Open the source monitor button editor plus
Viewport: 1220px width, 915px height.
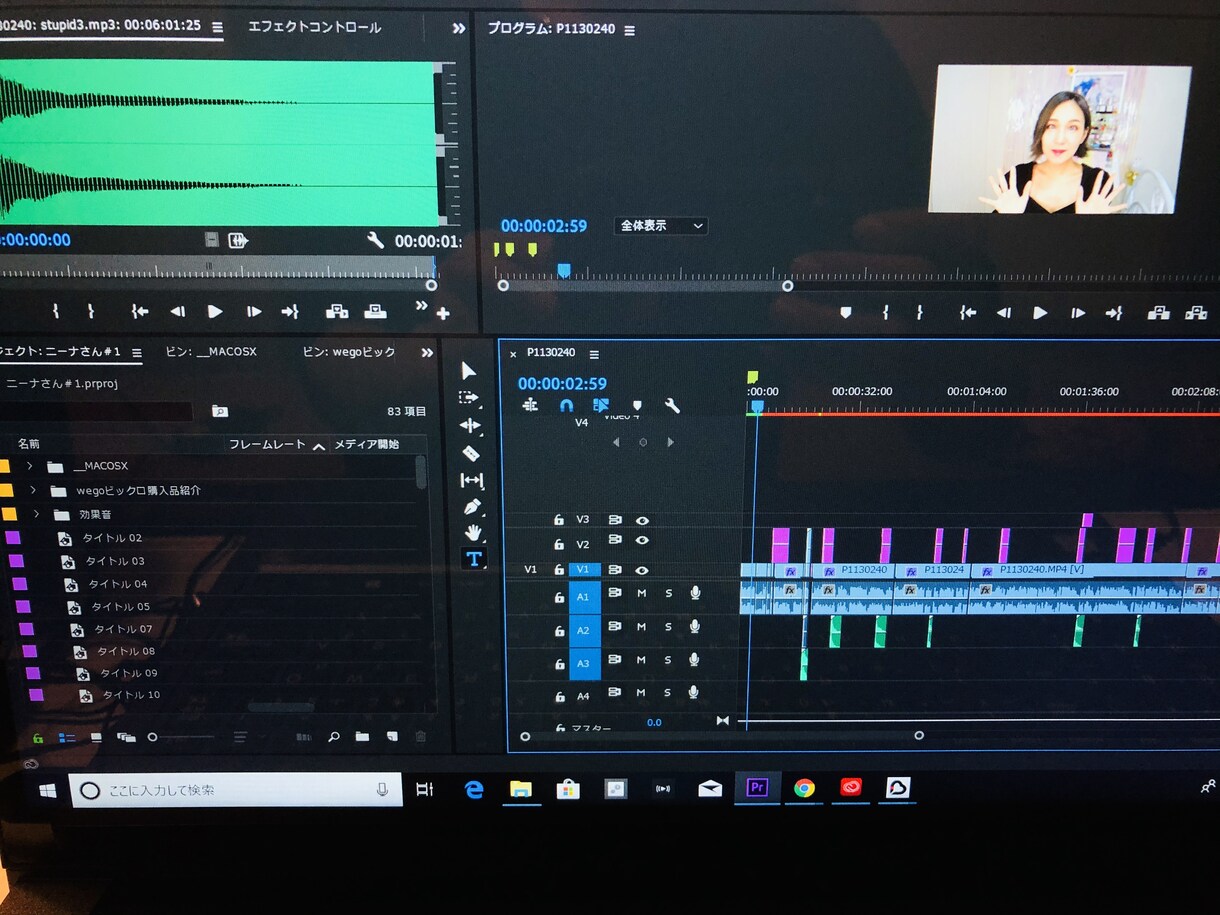[x=443, y=314]
